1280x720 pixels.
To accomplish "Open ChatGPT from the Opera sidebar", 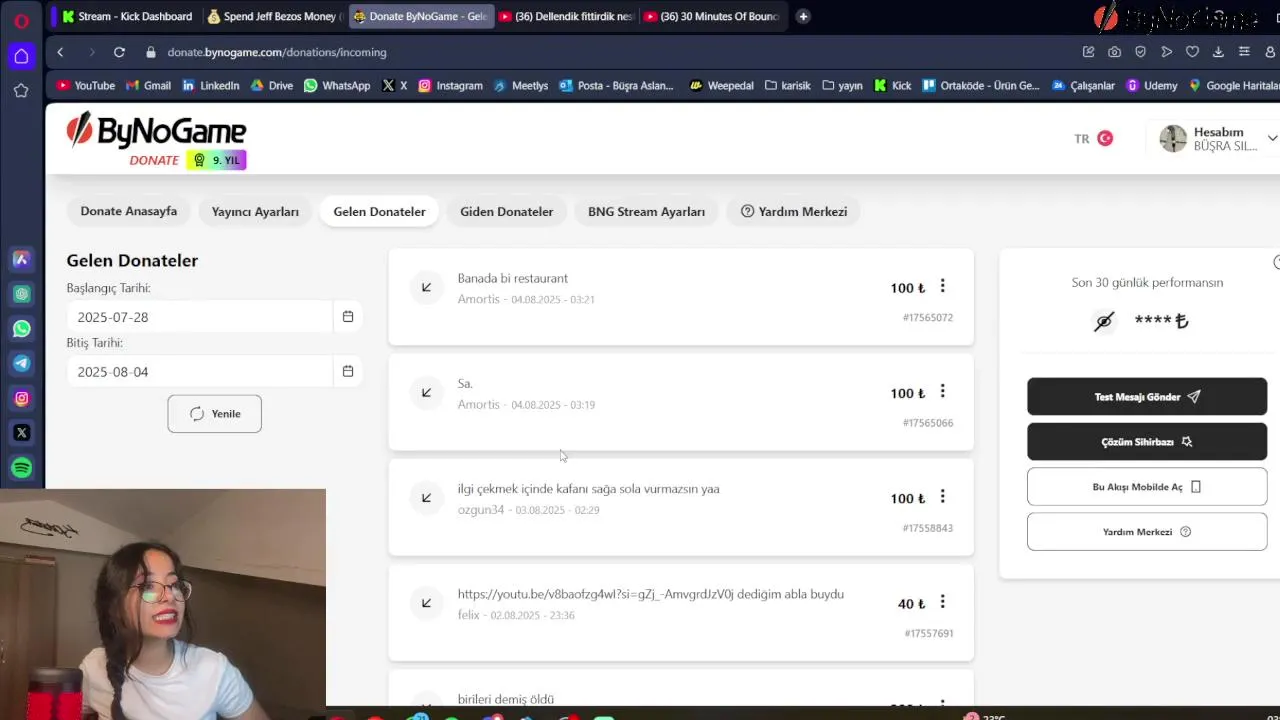I will [21, 294].
